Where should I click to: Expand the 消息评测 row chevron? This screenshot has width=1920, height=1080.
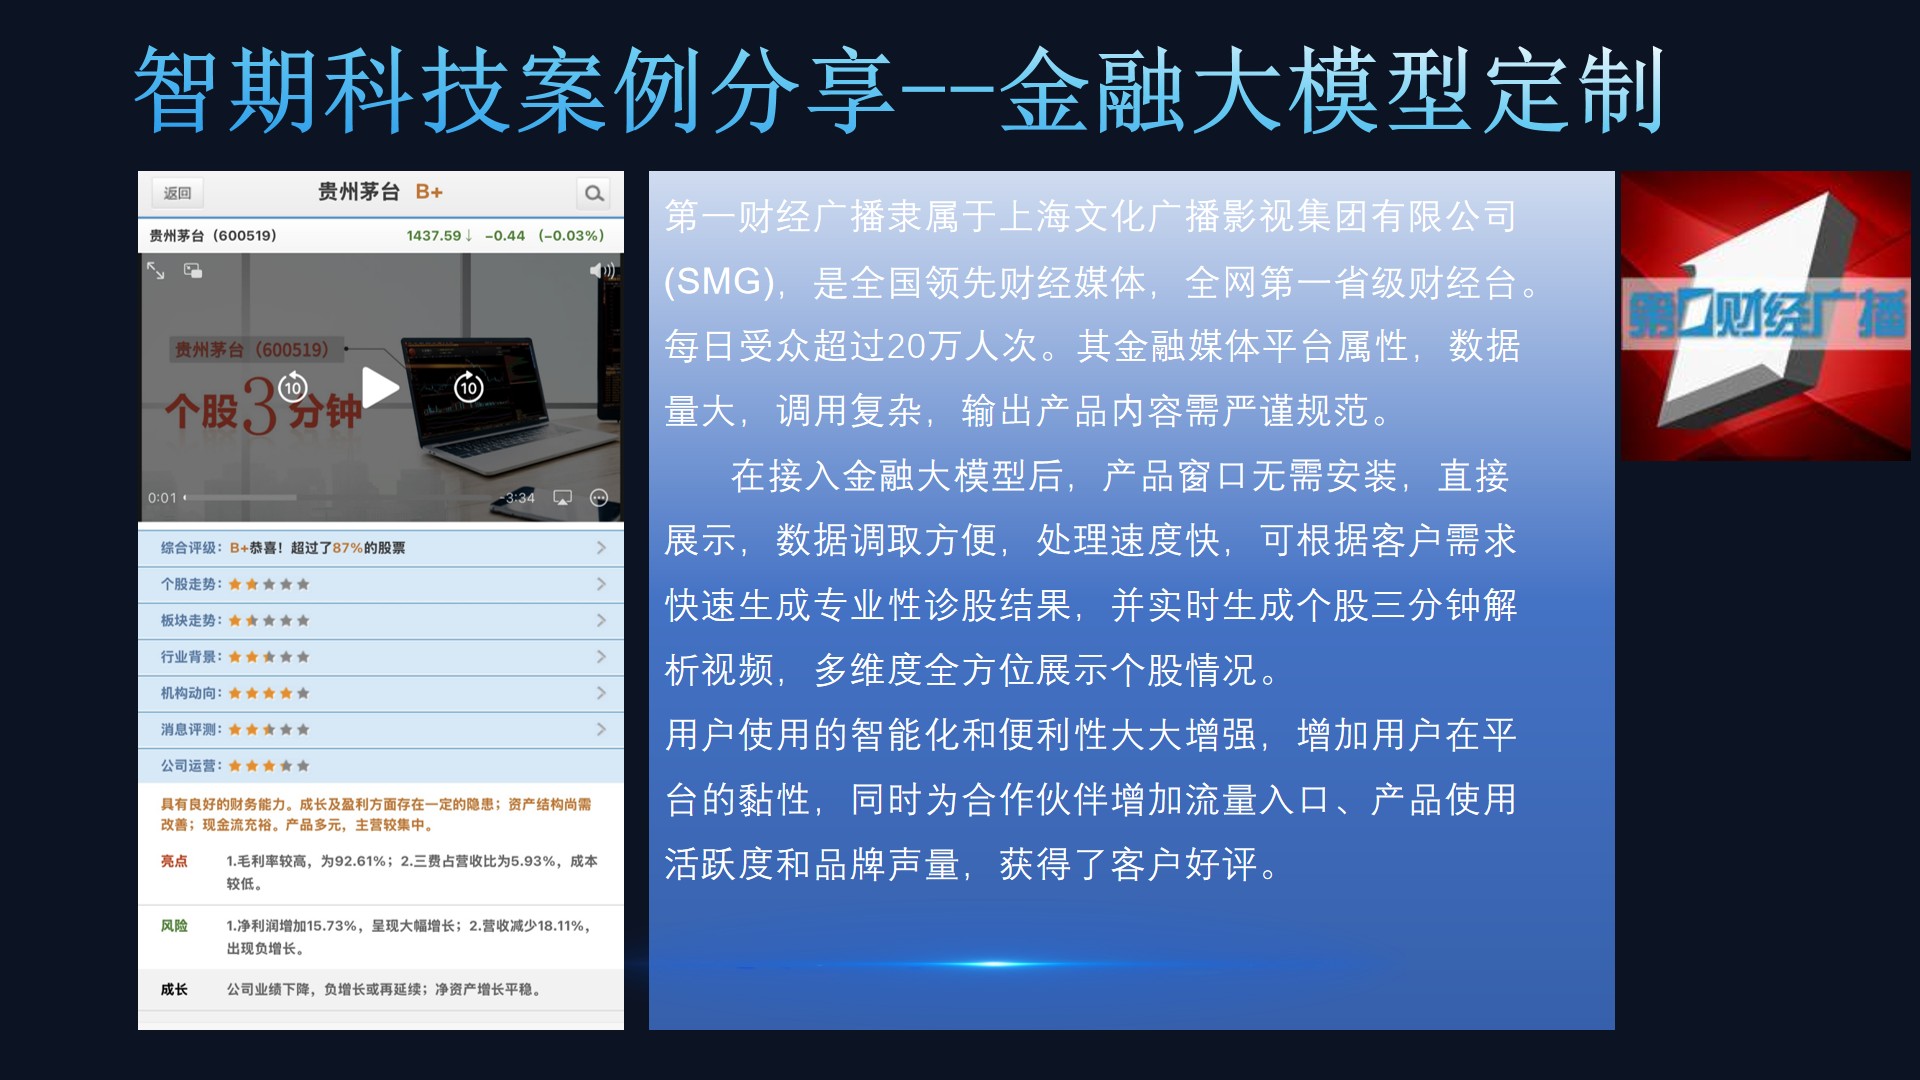click(x=601, y=729)
